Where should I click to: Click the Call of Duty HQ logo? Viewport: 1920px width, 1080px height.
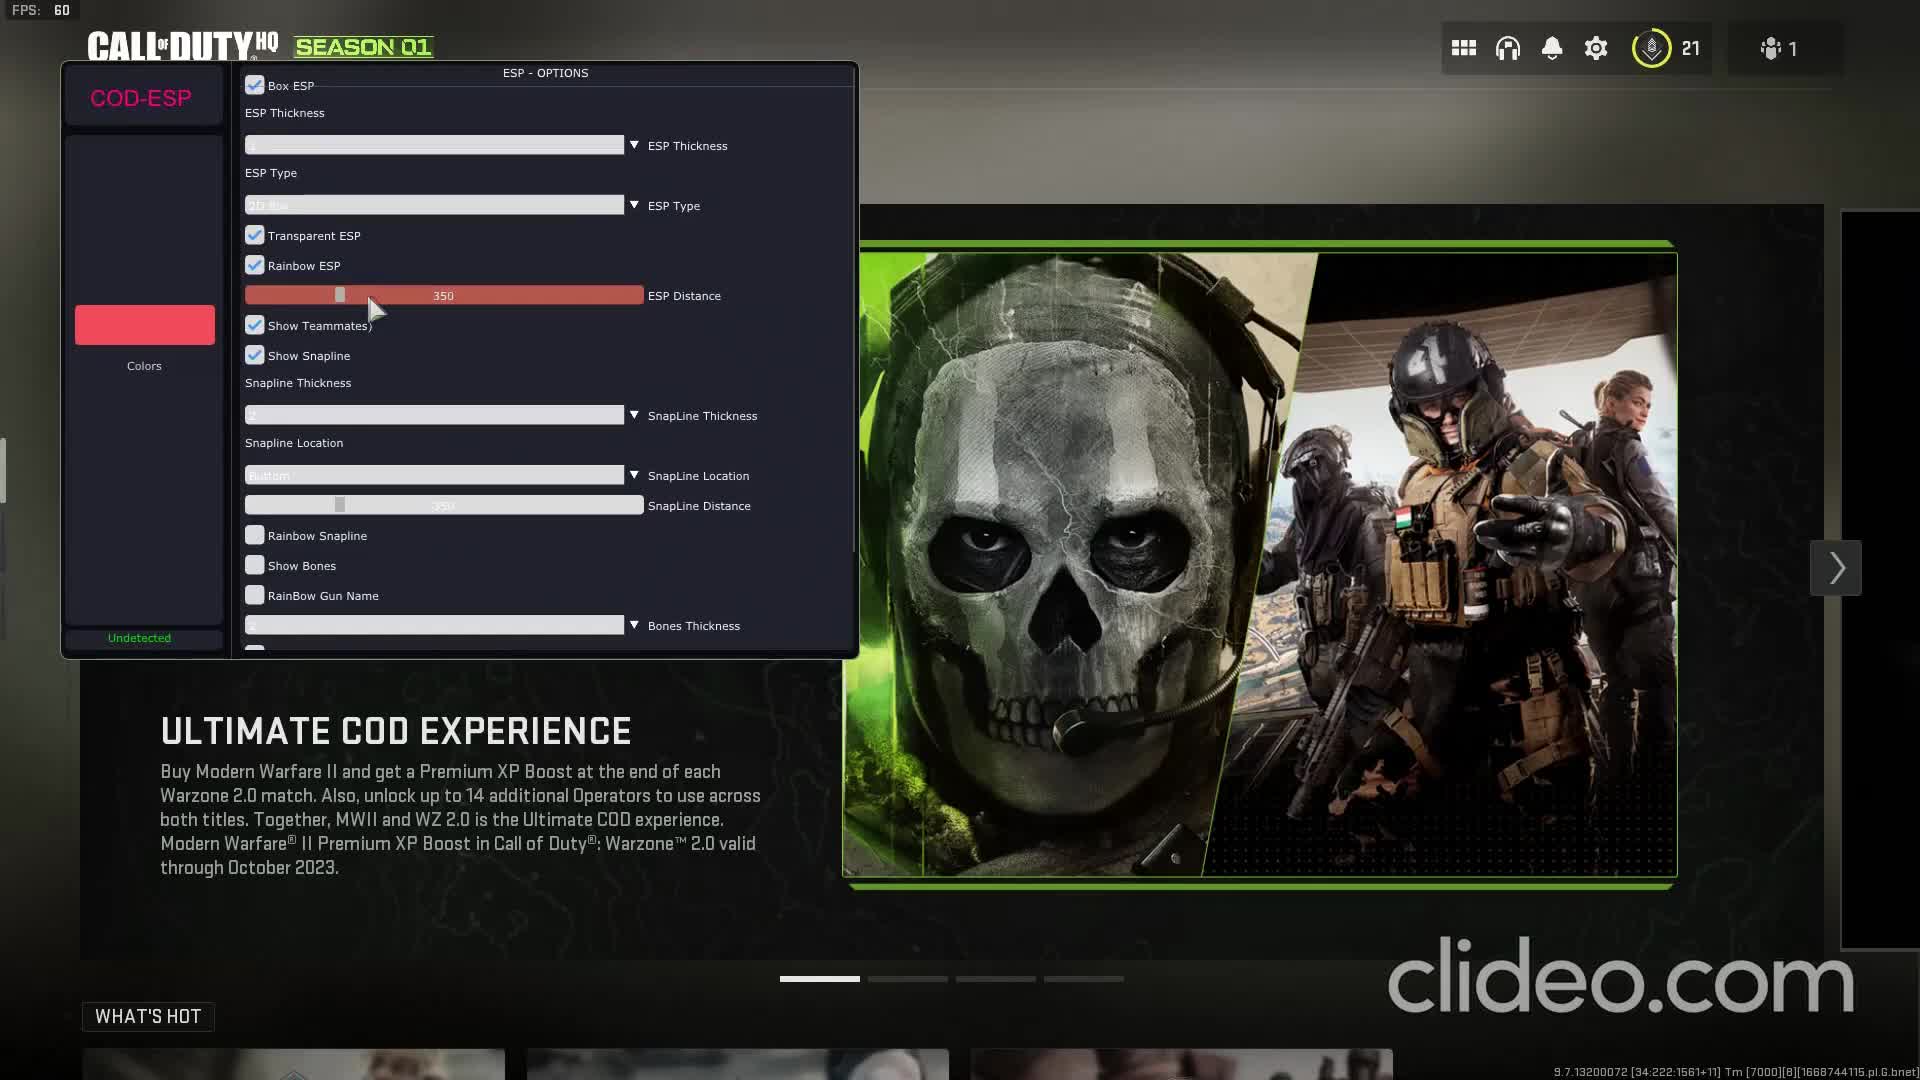tap(183, 46)
